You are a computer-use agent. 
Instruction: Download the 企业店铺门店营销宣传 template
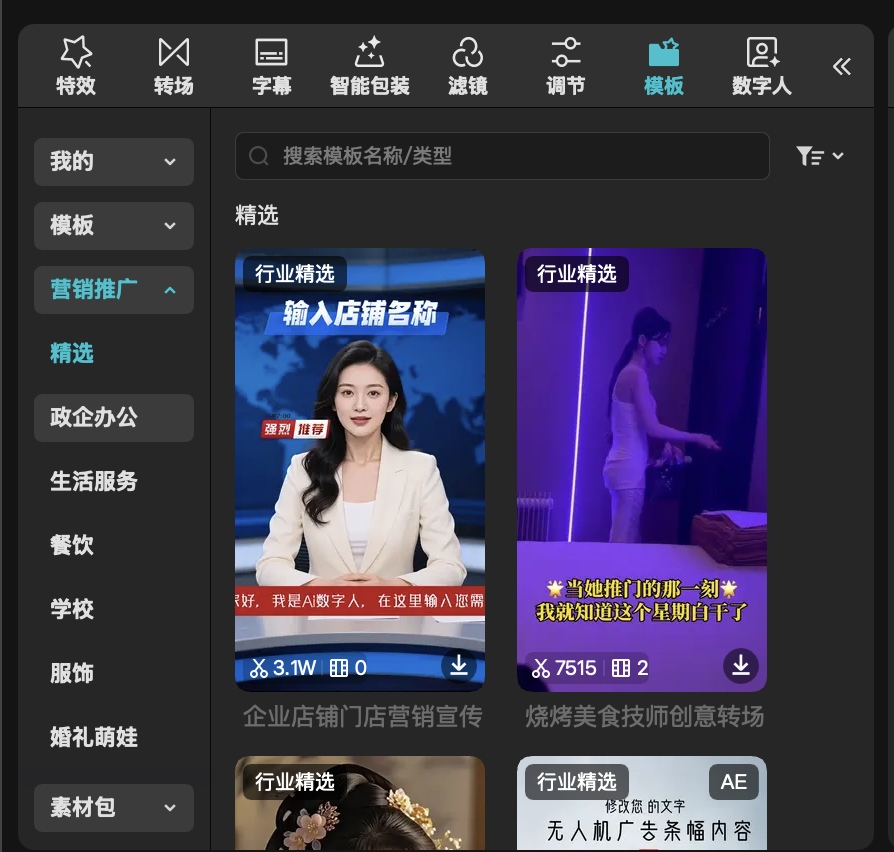pos(458,666)
